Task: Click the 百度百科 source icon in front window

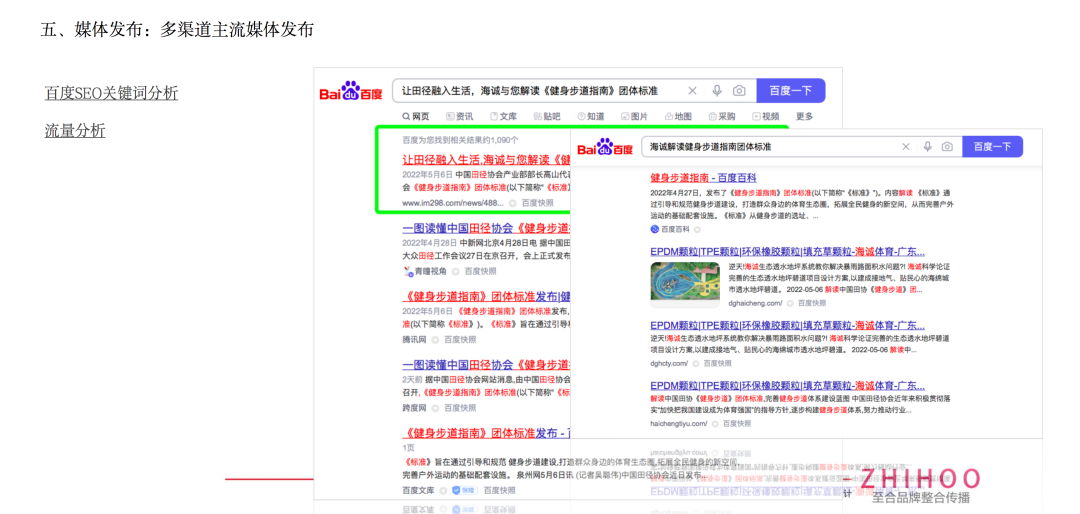Action: (654, 229)
